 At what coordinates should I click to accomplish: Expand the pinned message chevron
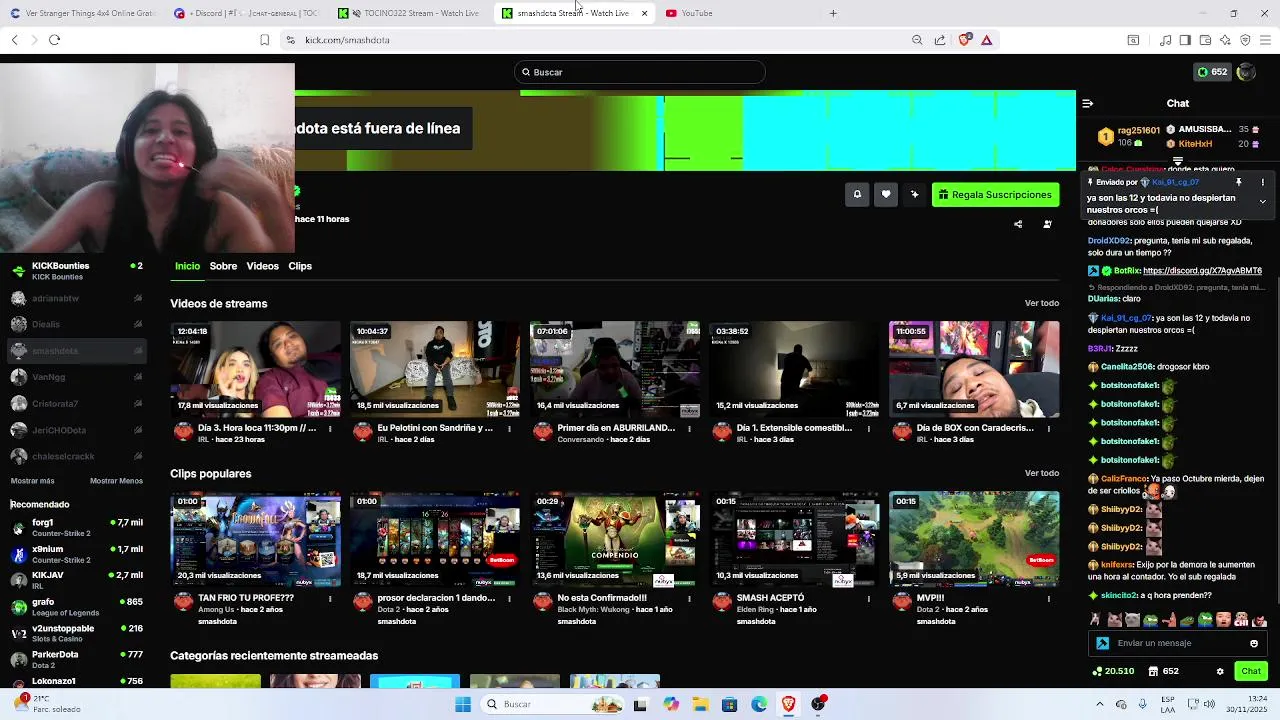(1262, 201)
